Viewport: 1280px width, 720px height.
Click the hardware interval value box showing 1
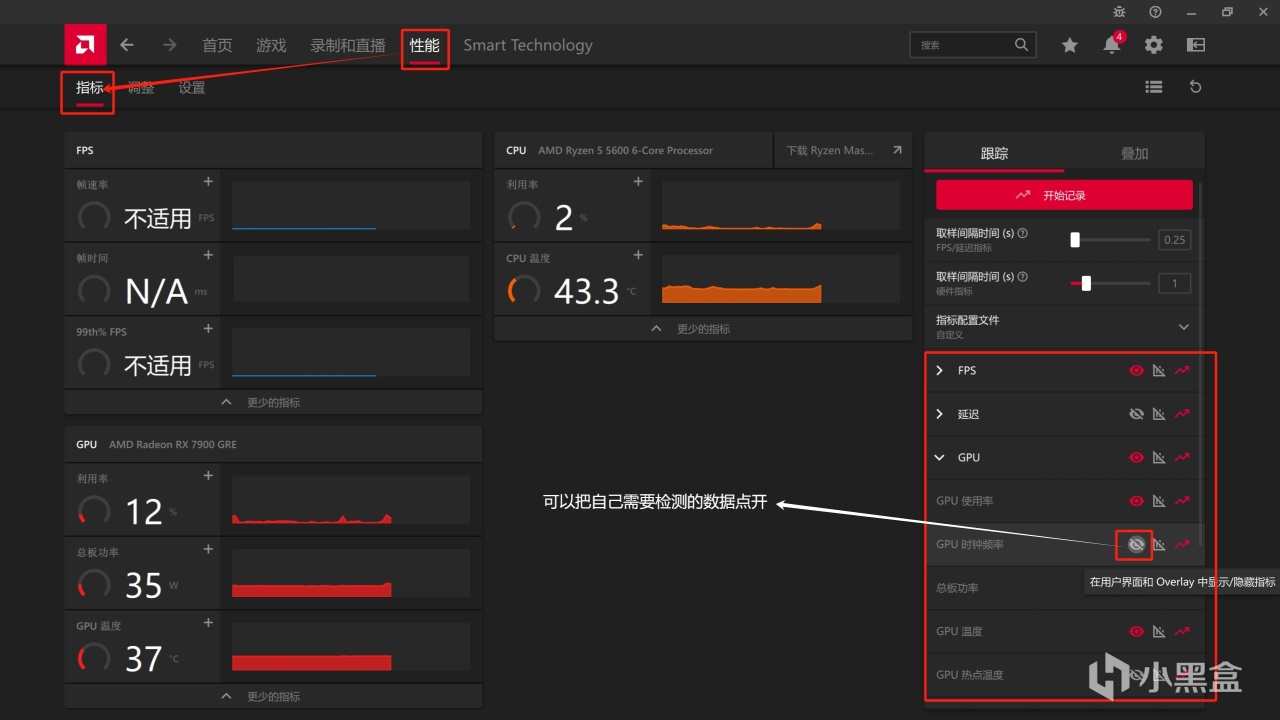click(x=1175, y=284)
